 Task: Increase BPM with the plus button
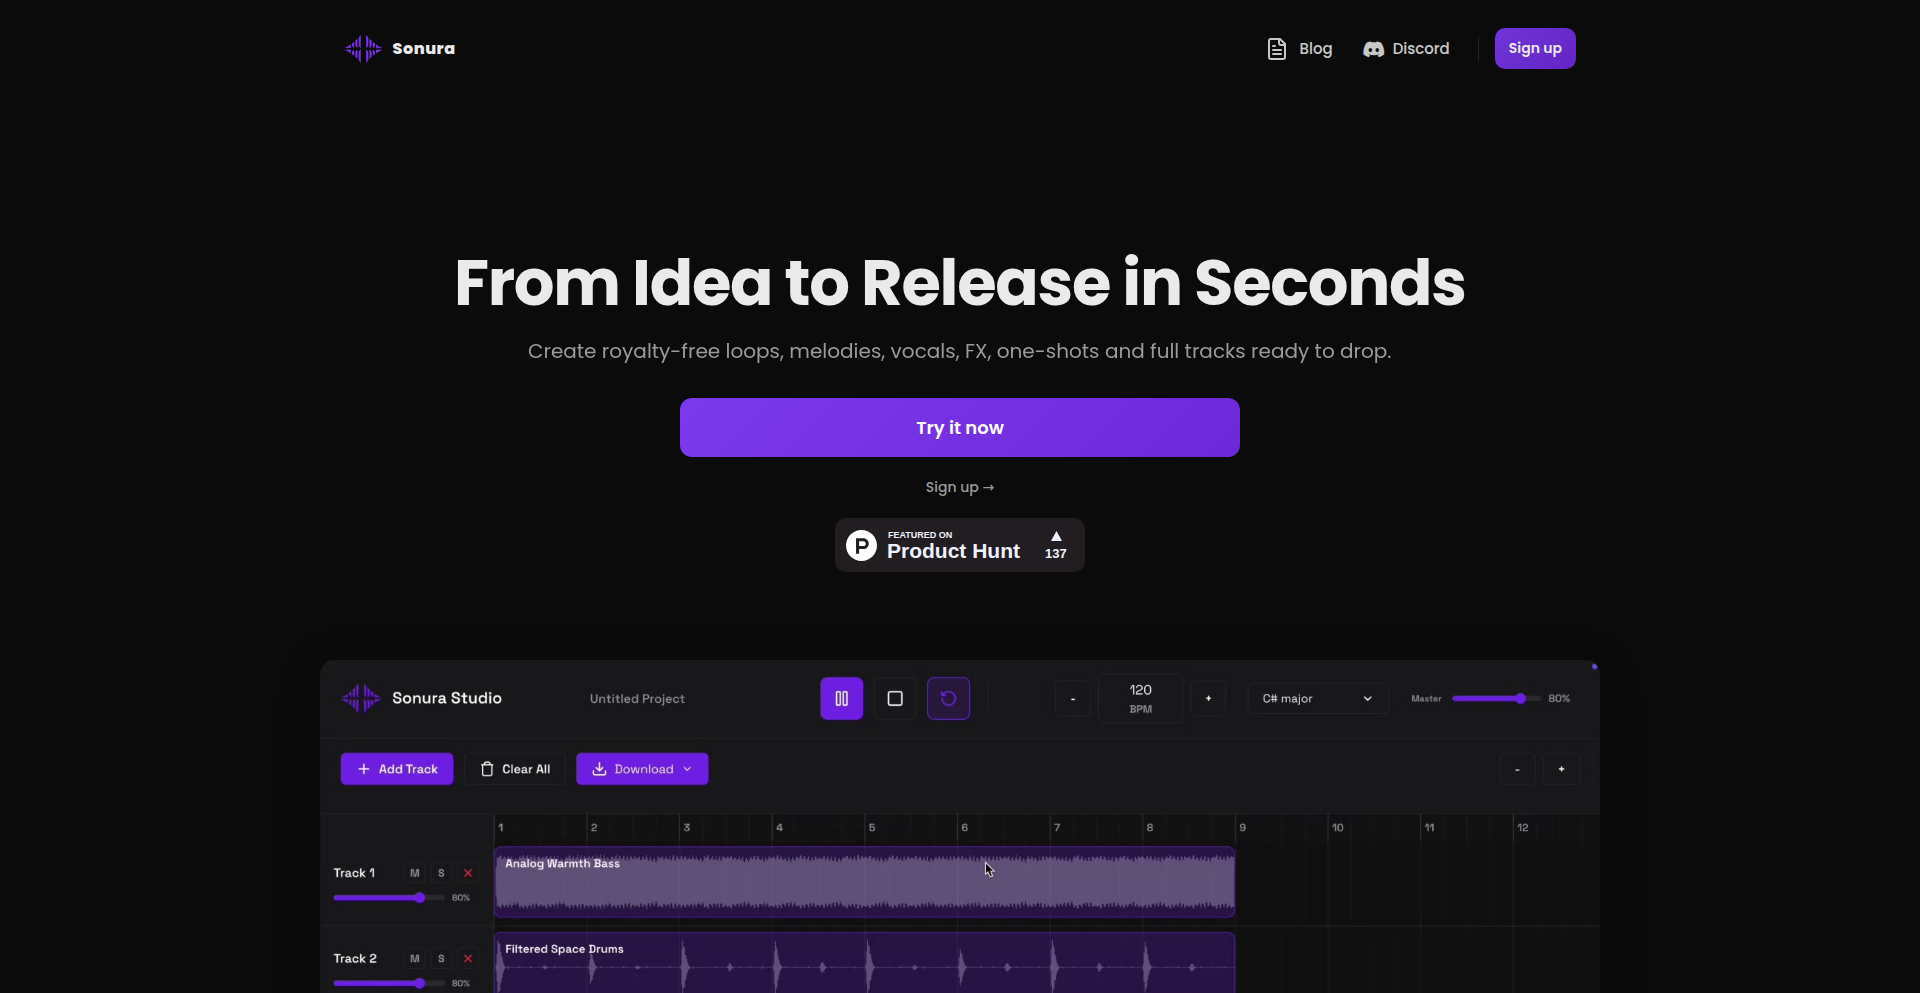point(1208,699)
